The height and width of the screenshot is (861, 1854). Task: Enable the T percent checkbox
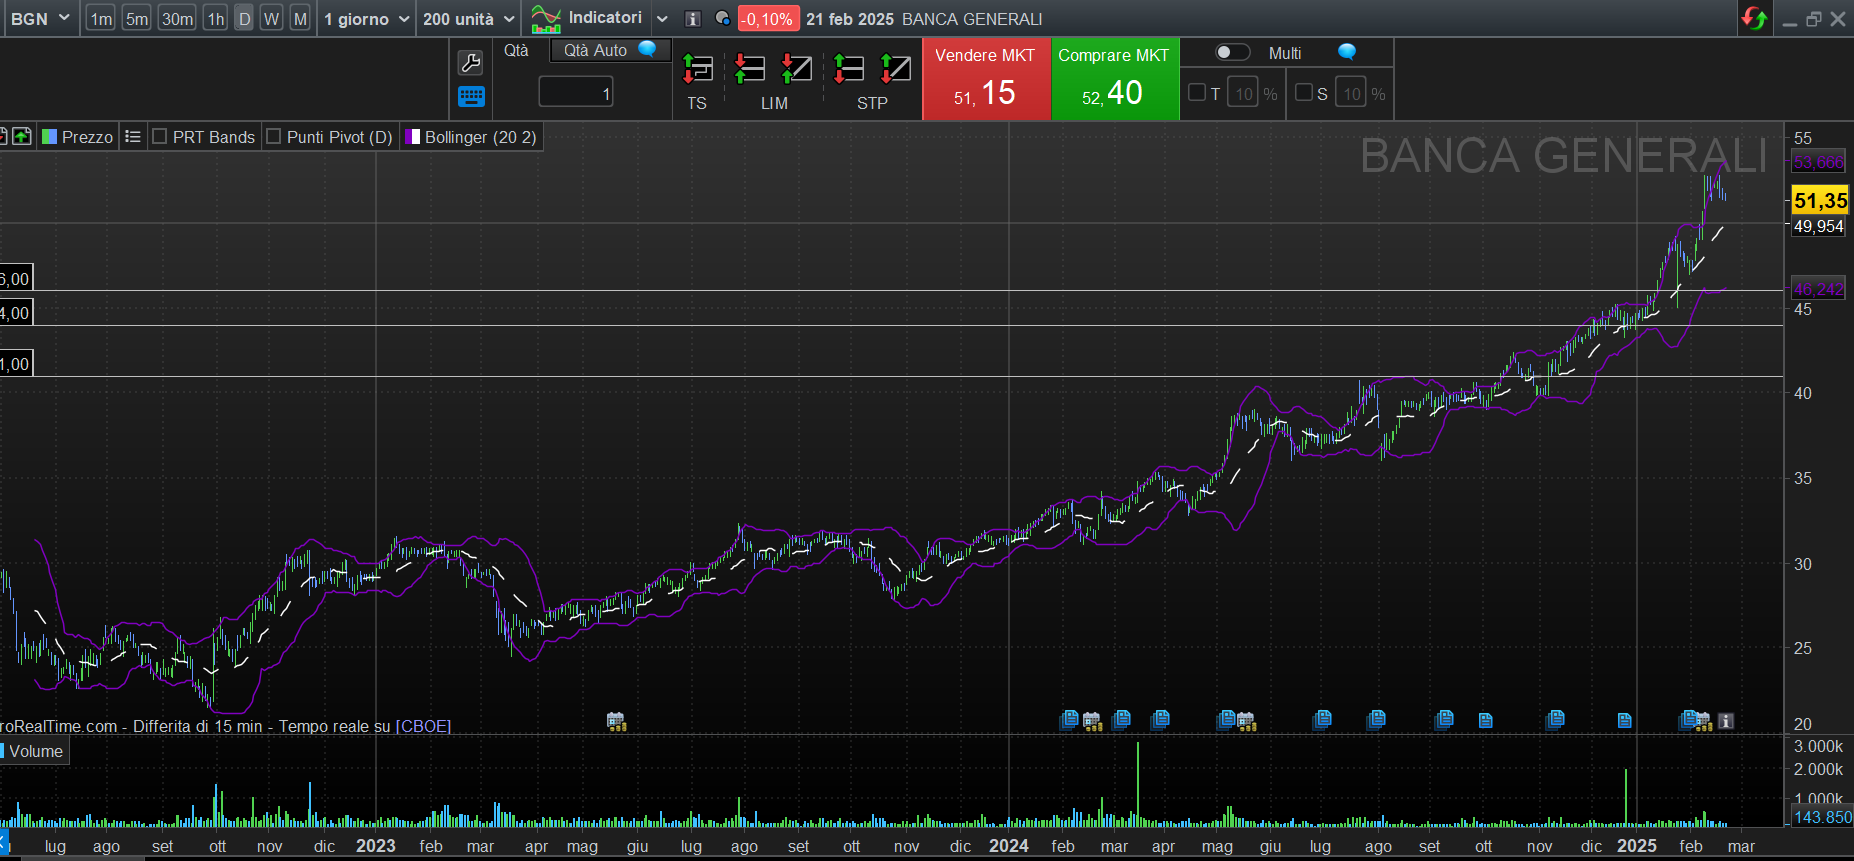pos(1197,92)
